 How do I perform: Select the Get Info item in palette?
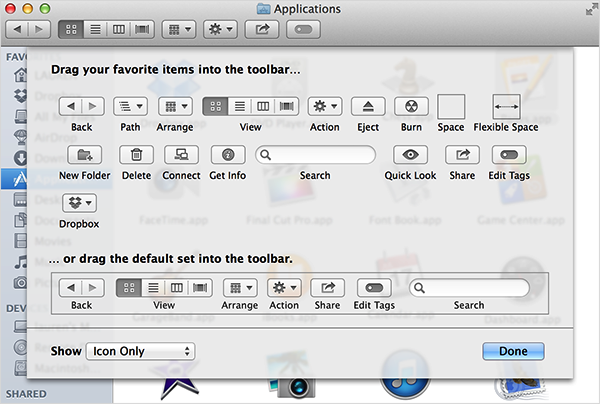228,155
